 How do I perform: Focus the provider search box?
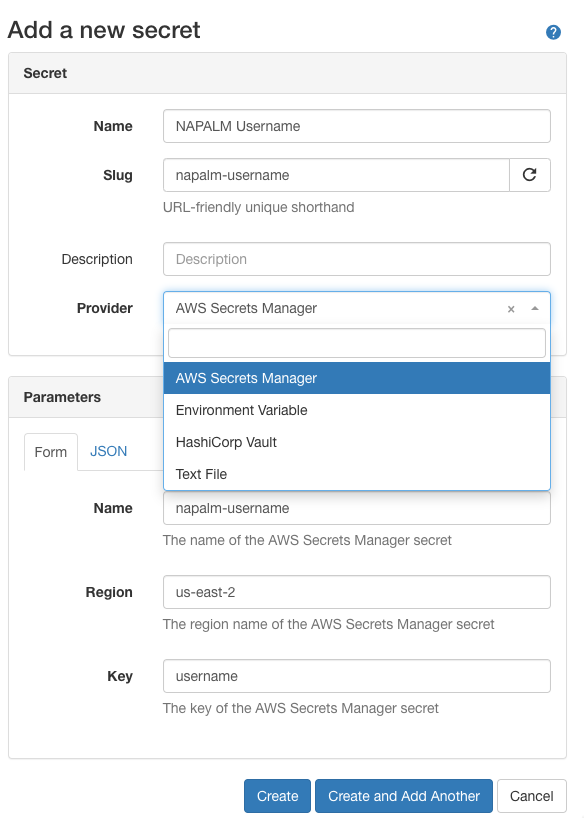357,343
